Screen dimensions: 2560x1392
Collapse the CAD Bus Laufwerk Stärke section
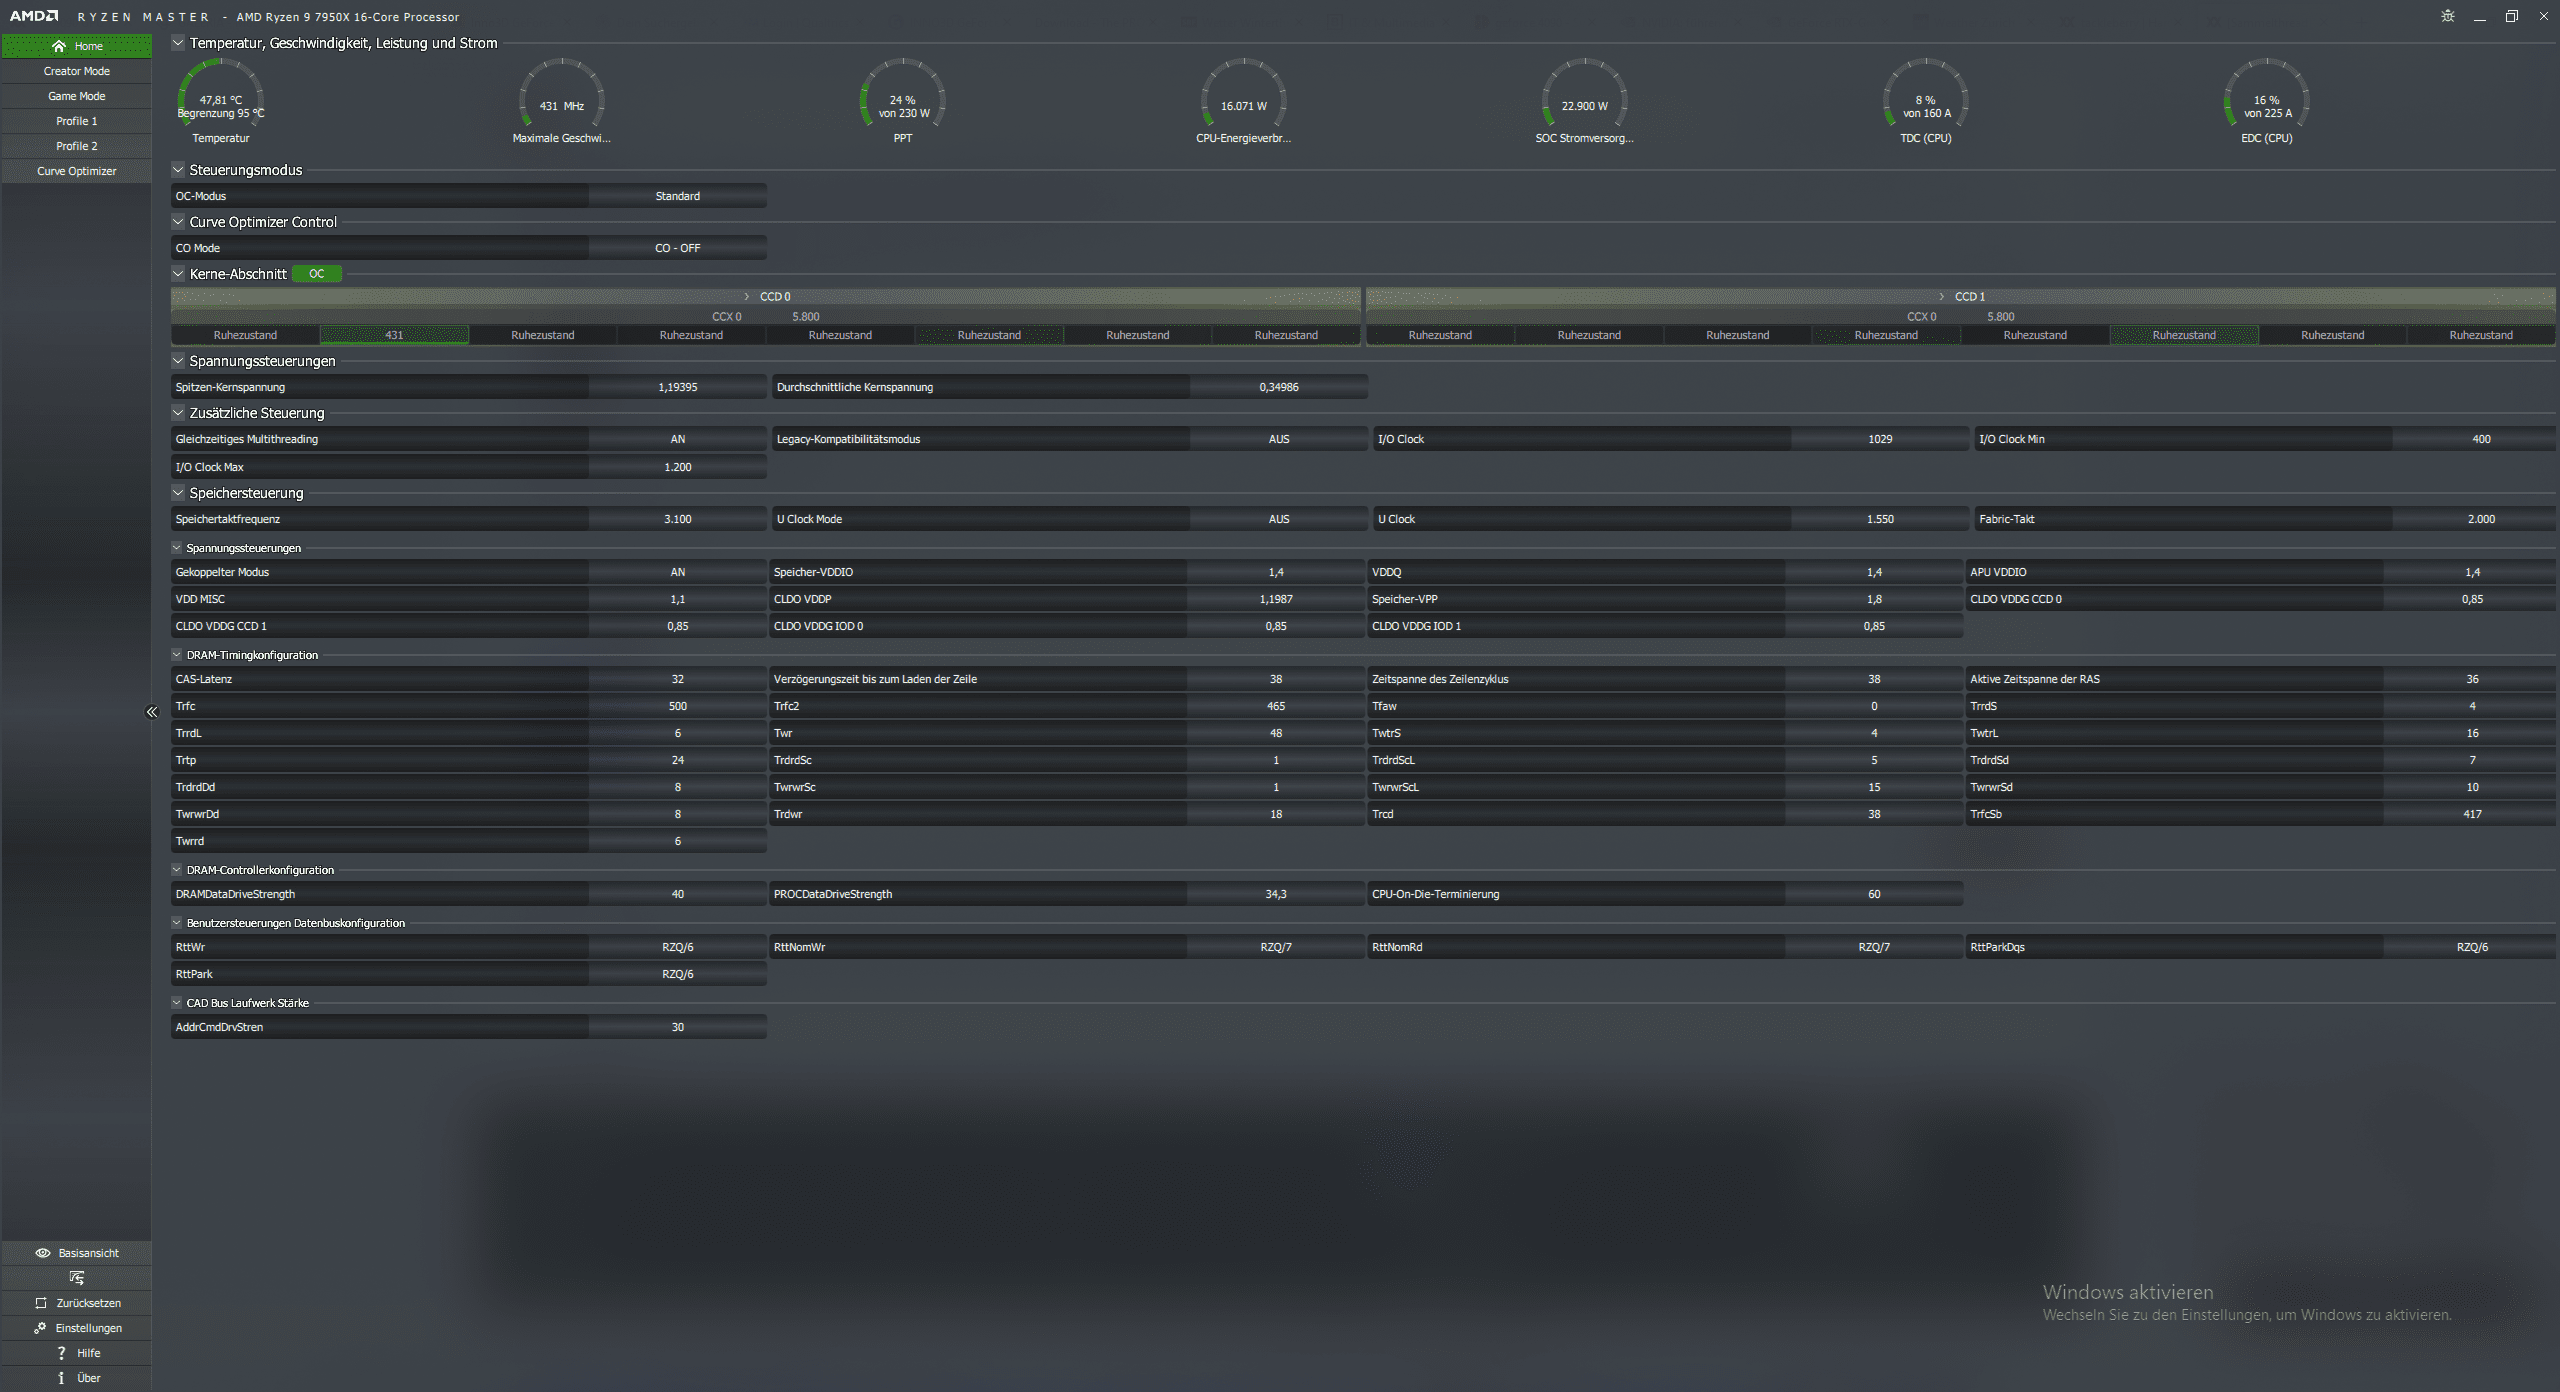tap(177, 1003)
